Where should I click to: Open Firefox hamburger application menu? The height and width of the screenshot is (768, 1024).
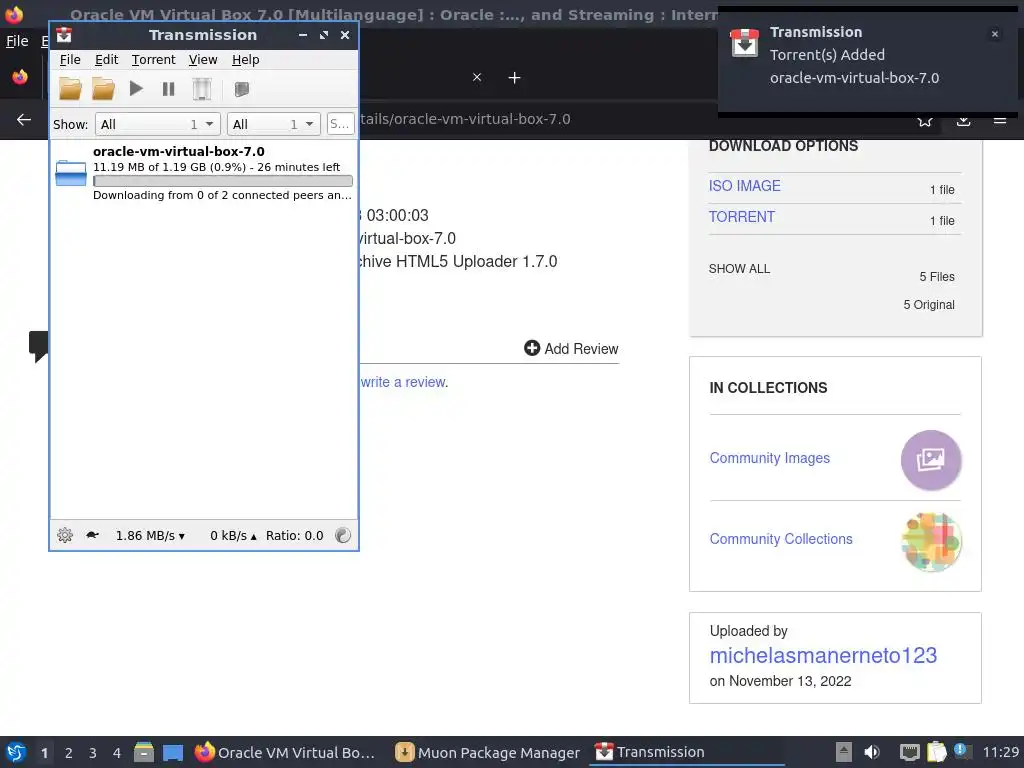click(1000, 120)
